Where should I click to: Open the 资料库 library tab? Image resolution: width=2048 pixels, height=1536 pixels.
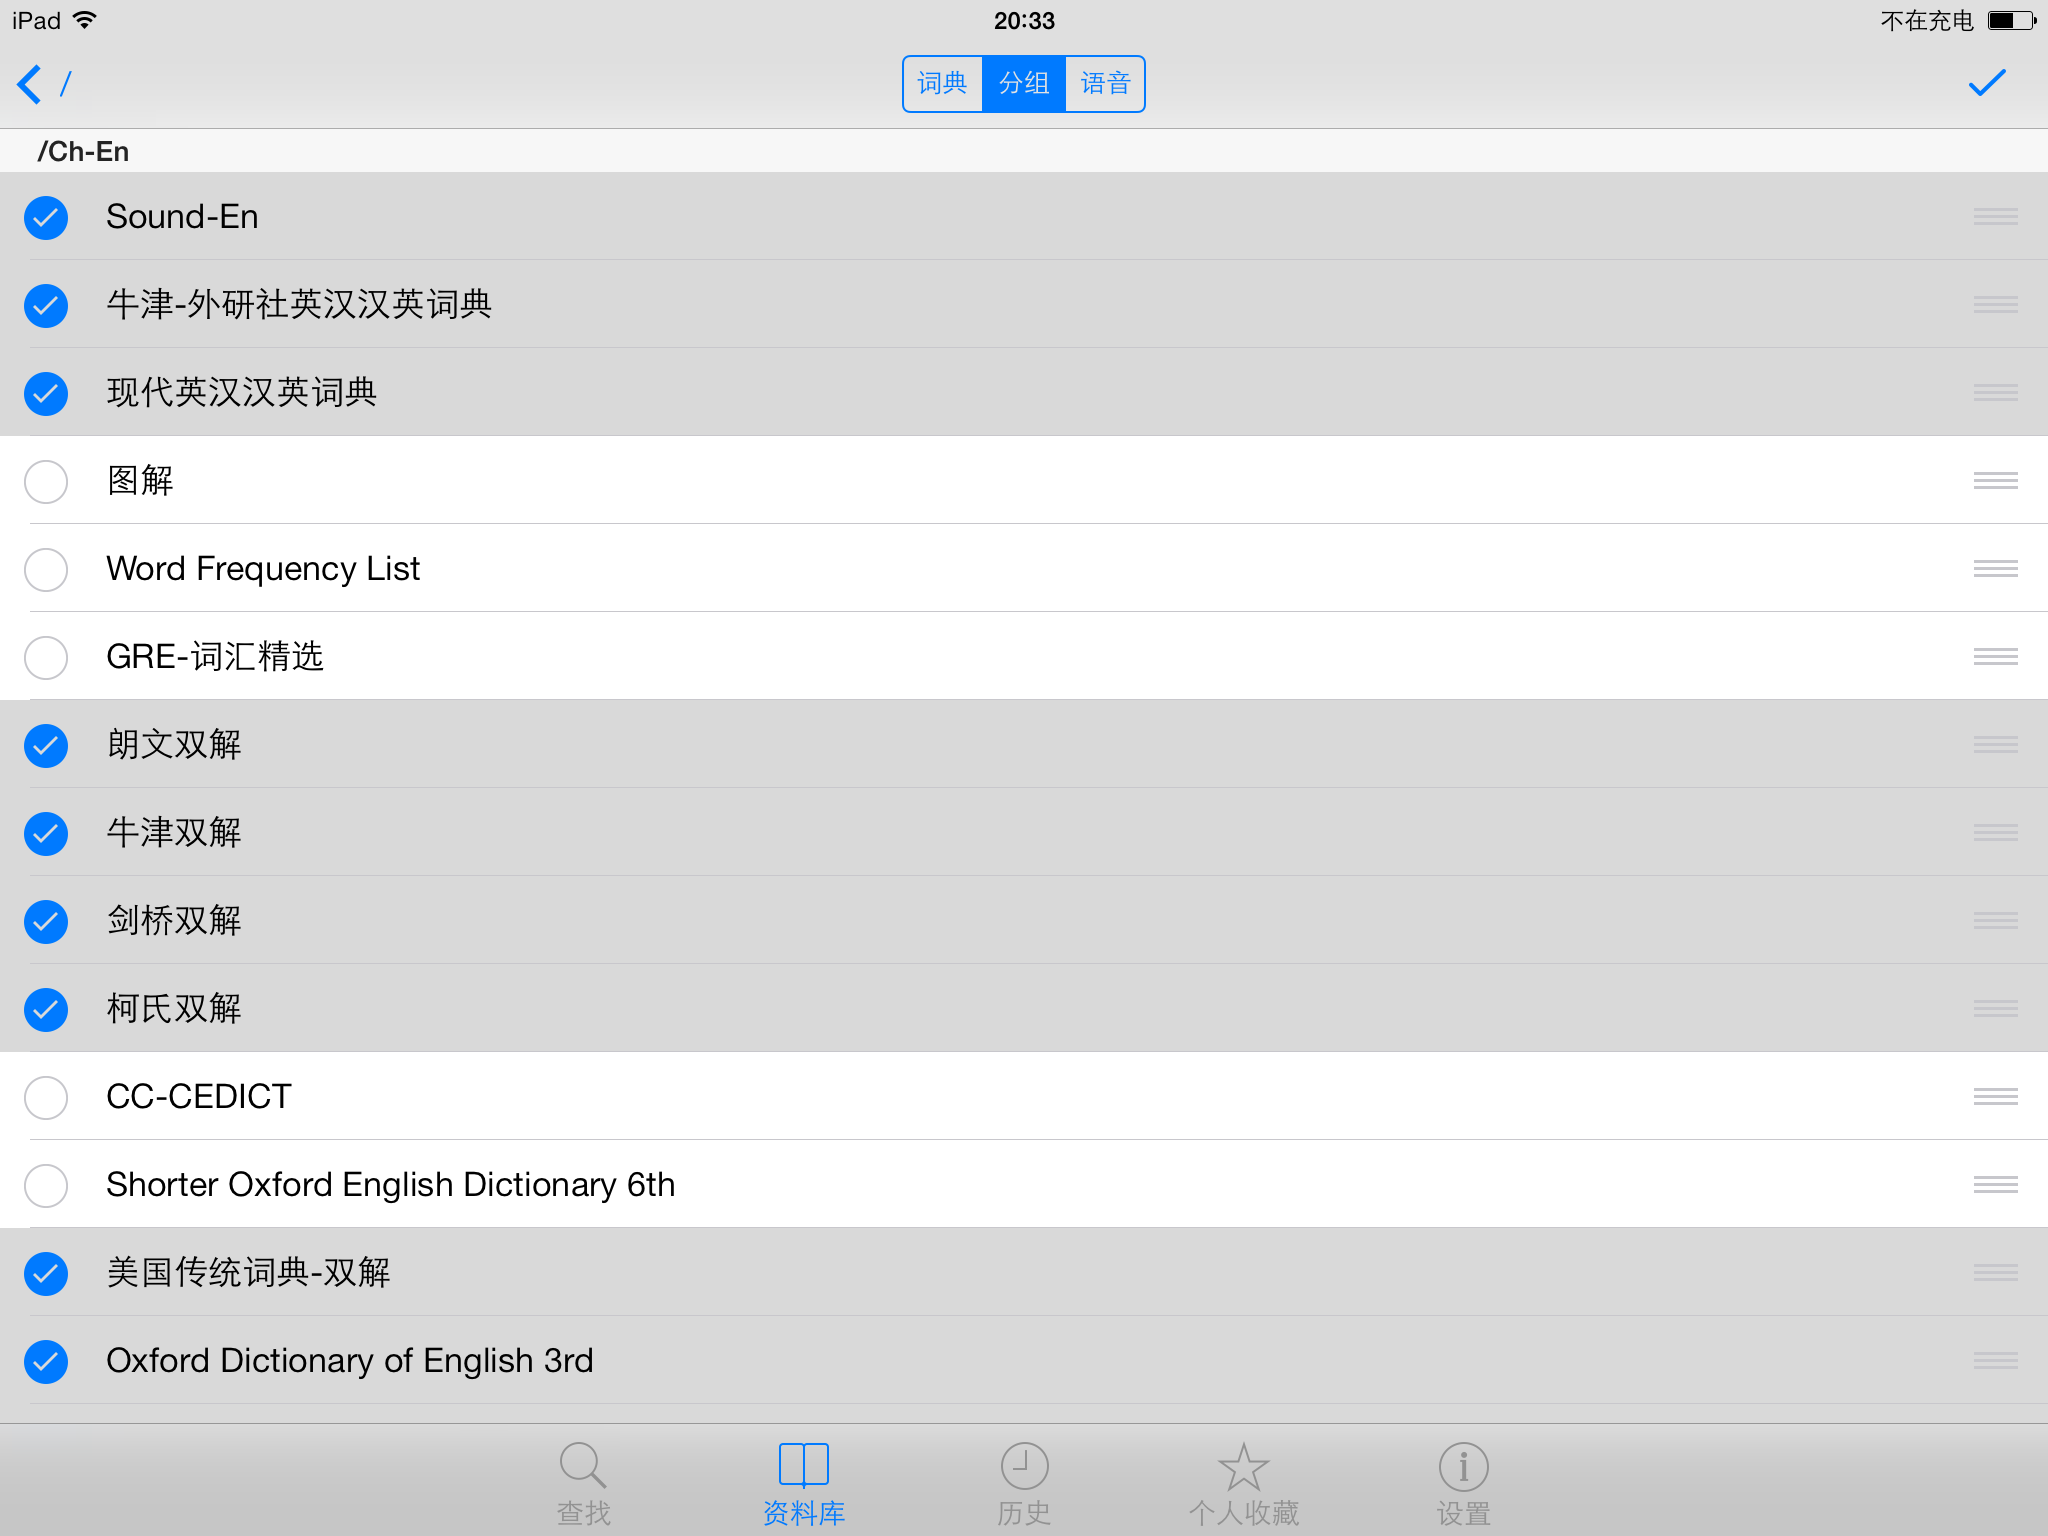tap(804, 1484)
